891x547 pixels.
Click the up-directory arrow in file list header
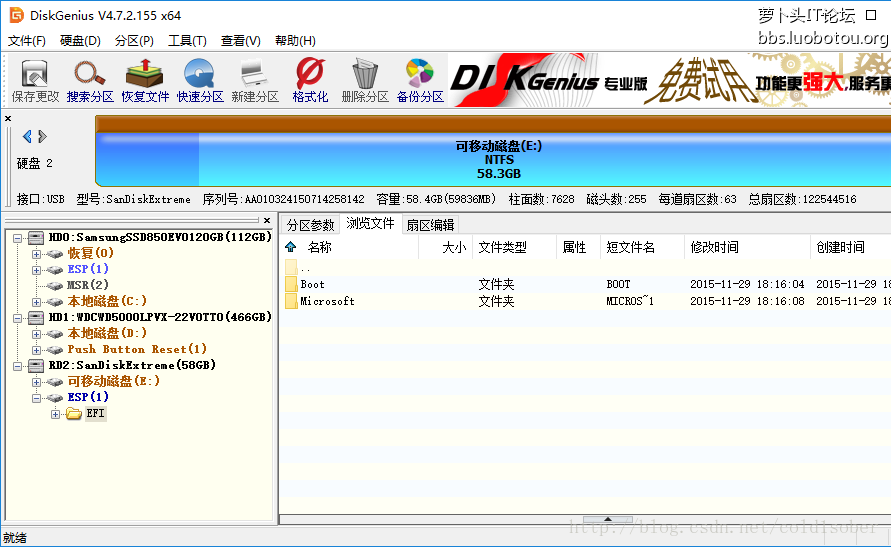point(291,247)
